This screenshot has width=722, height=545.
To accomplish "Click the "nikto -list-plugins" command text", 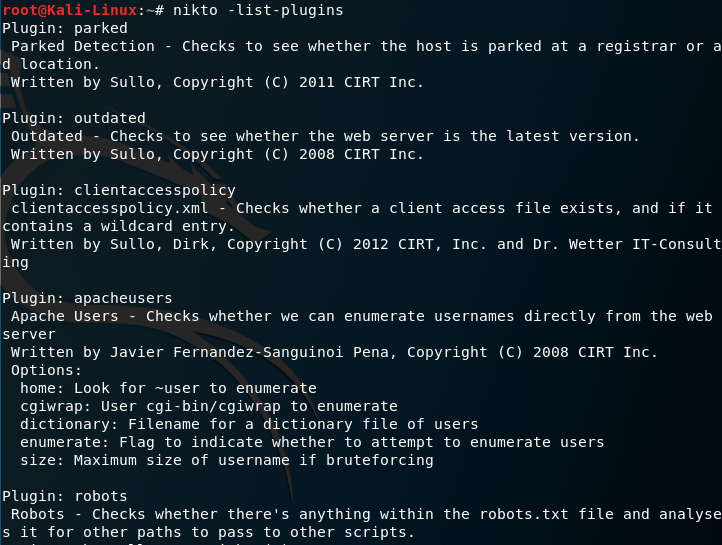I will [257, 10].
